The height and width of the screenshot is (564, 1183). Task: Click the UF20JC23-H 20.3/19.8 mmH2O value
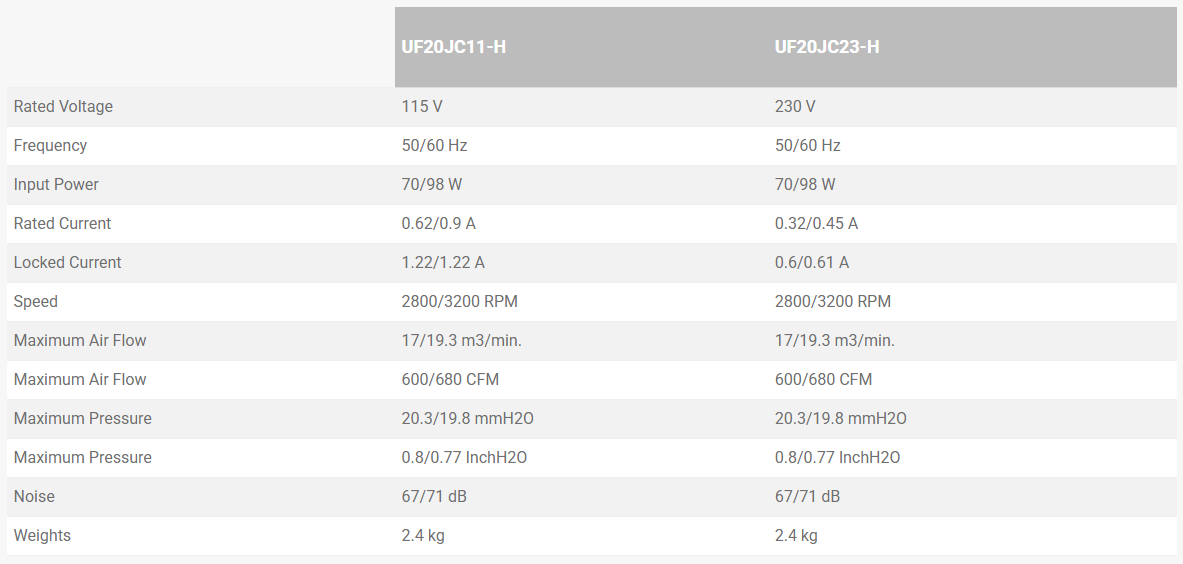(x=841, y=419)
